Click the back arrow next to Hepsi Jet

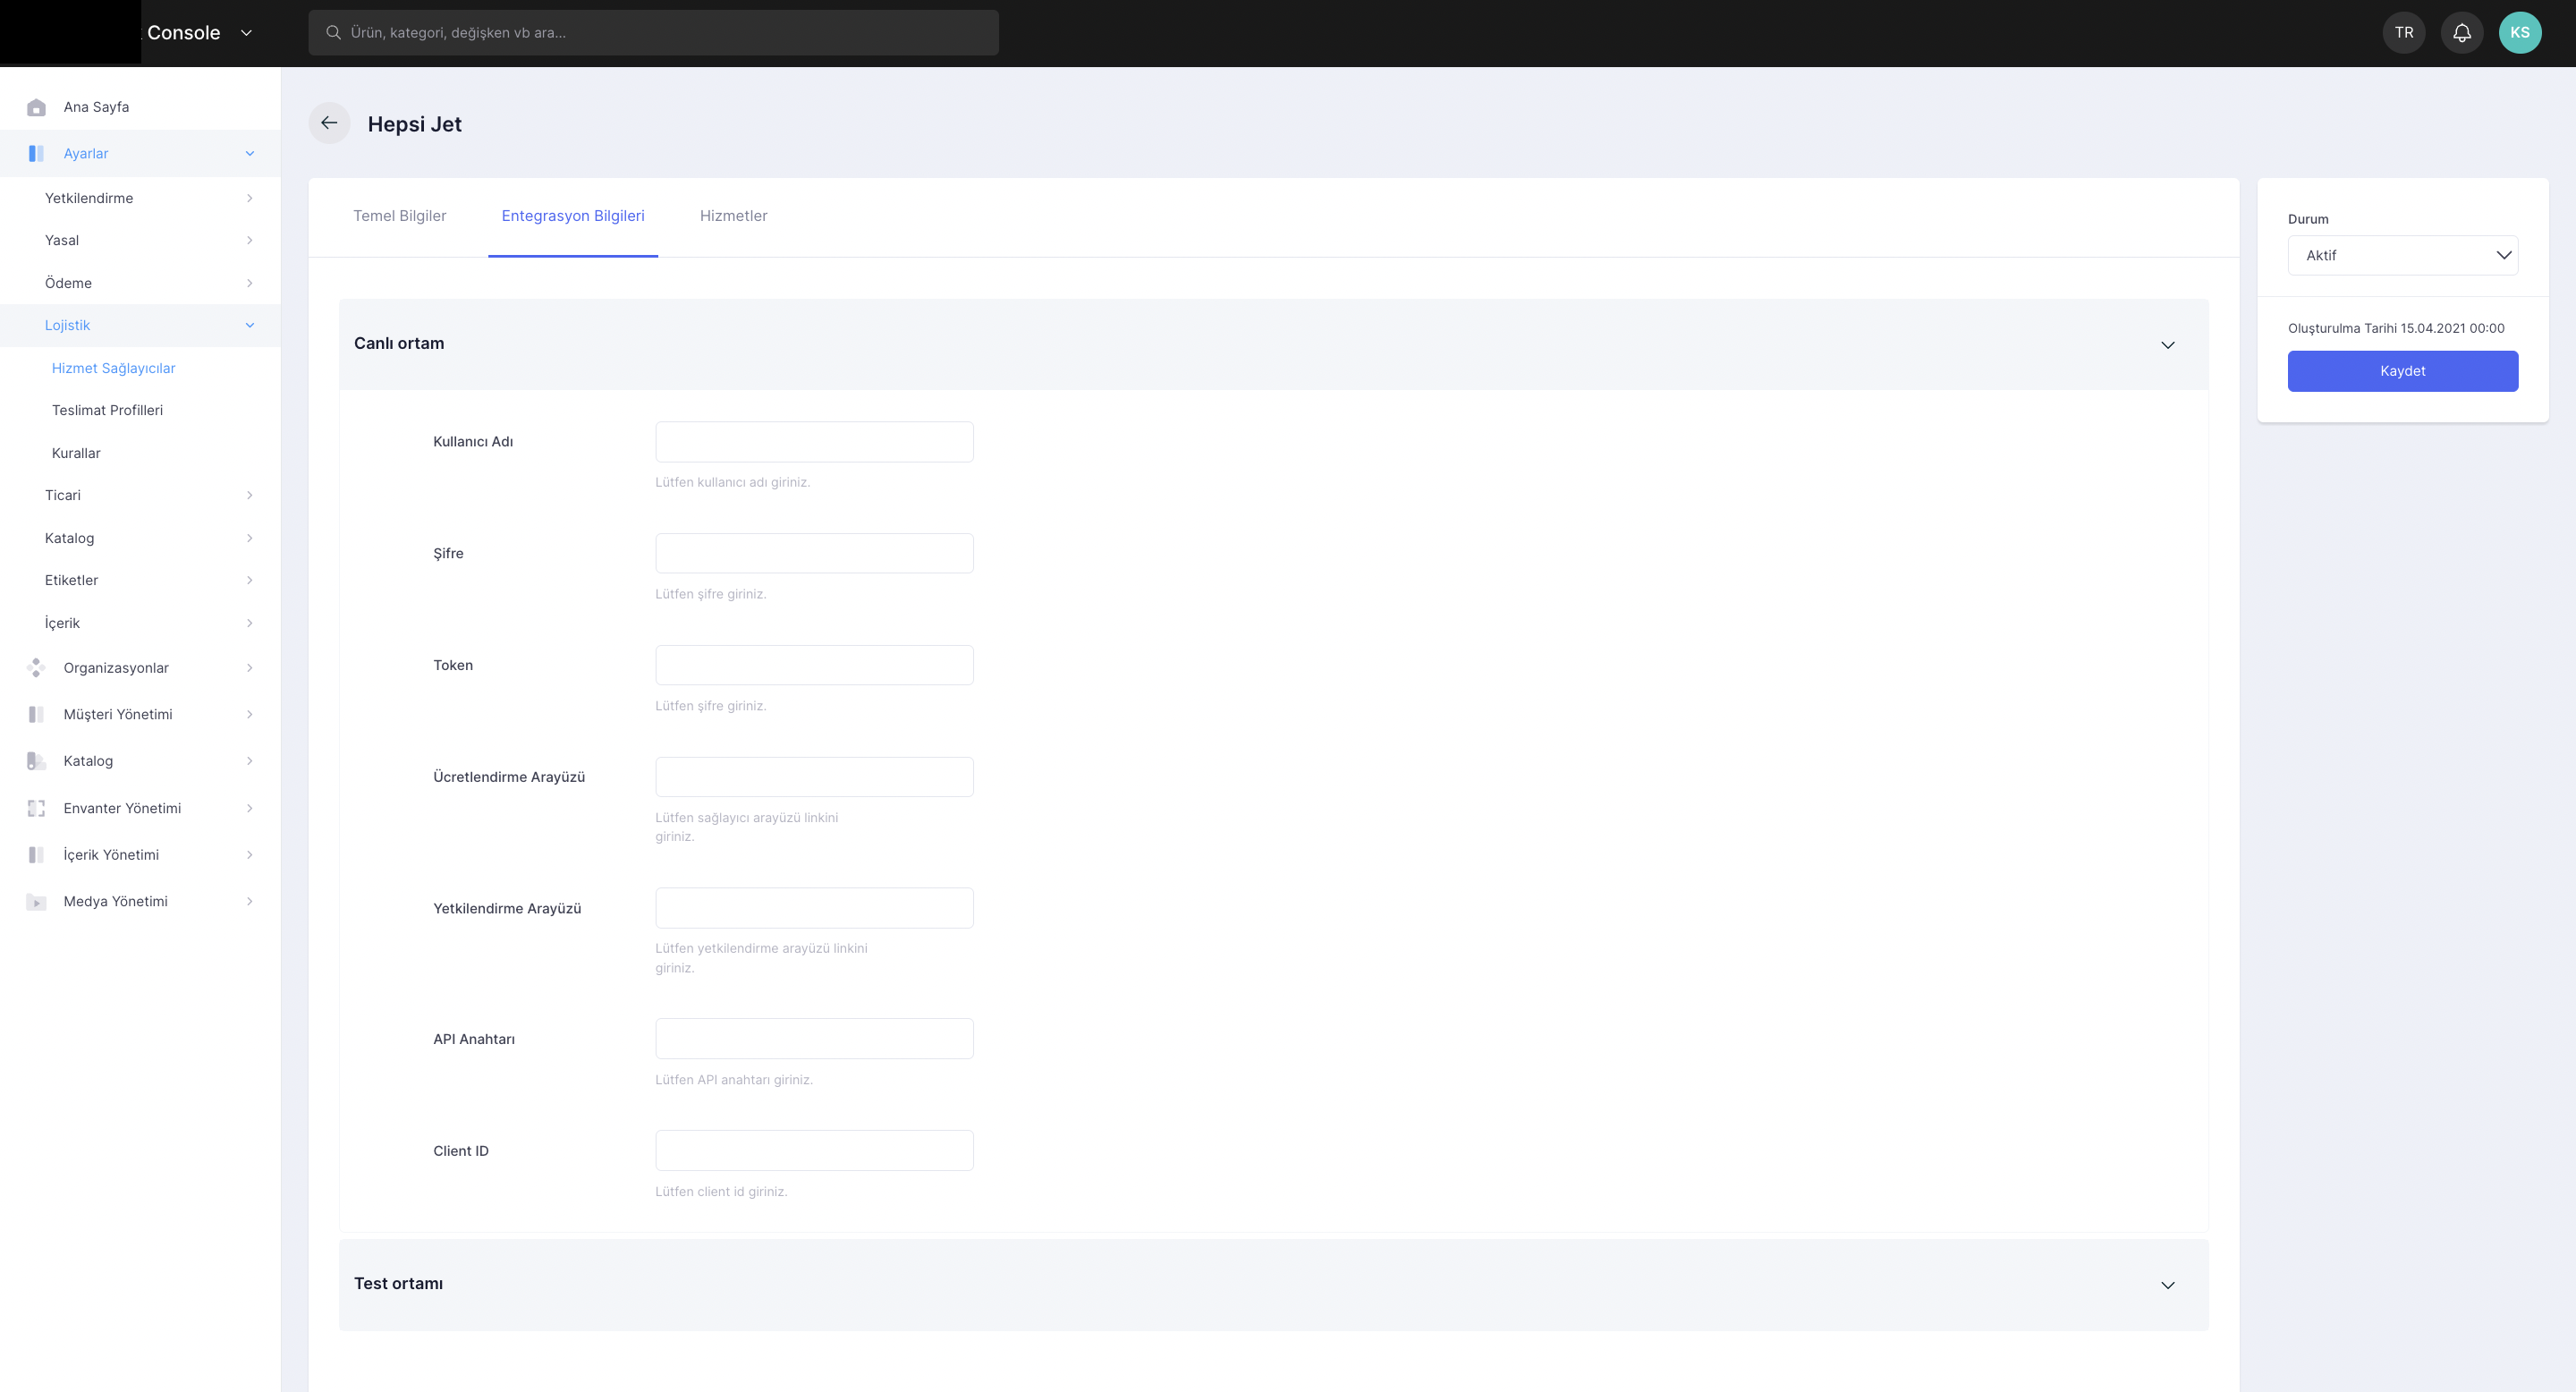[x=329, y=123]
